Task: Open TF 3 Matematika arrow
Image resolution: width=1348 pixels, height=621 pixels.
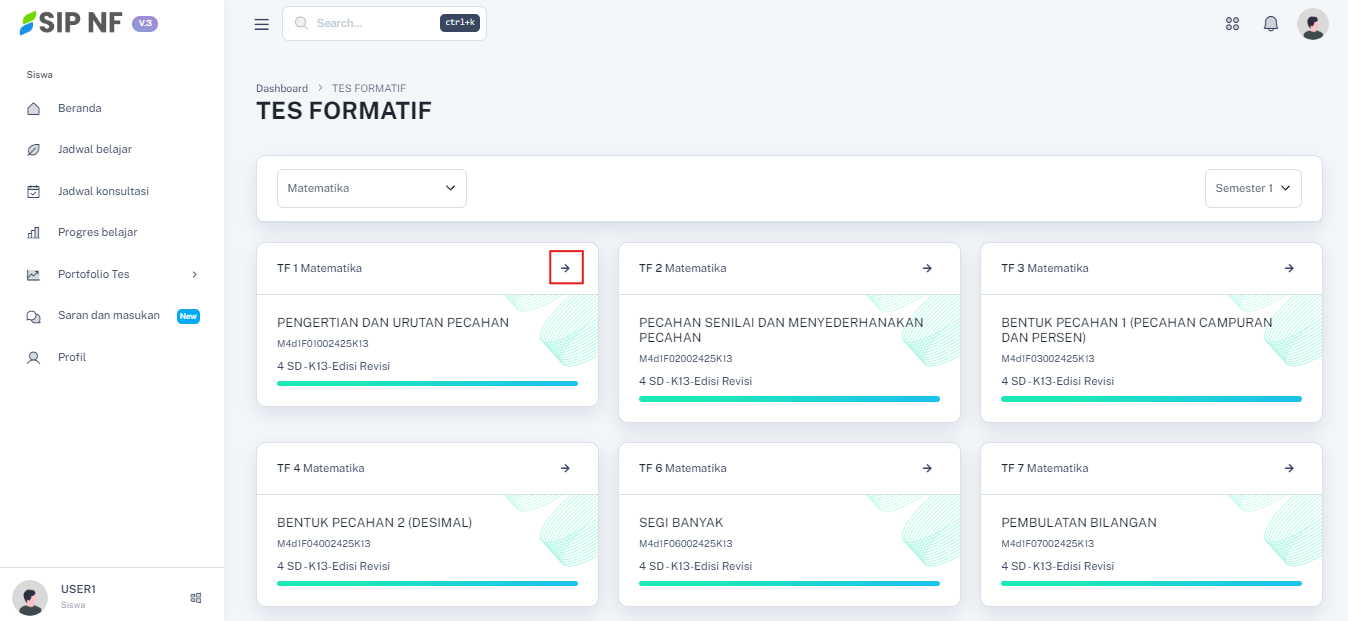Action: tap(1289, 268)
